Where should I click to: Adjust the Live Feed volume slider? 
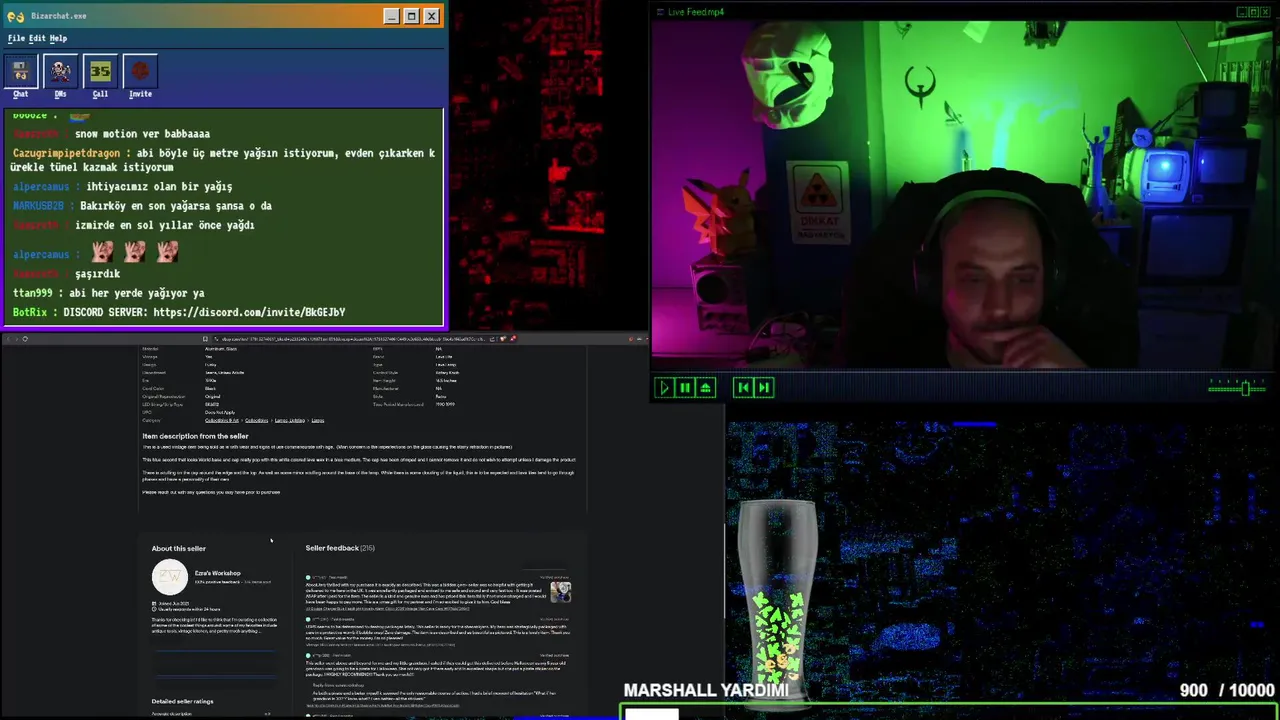pos(1237,387)
